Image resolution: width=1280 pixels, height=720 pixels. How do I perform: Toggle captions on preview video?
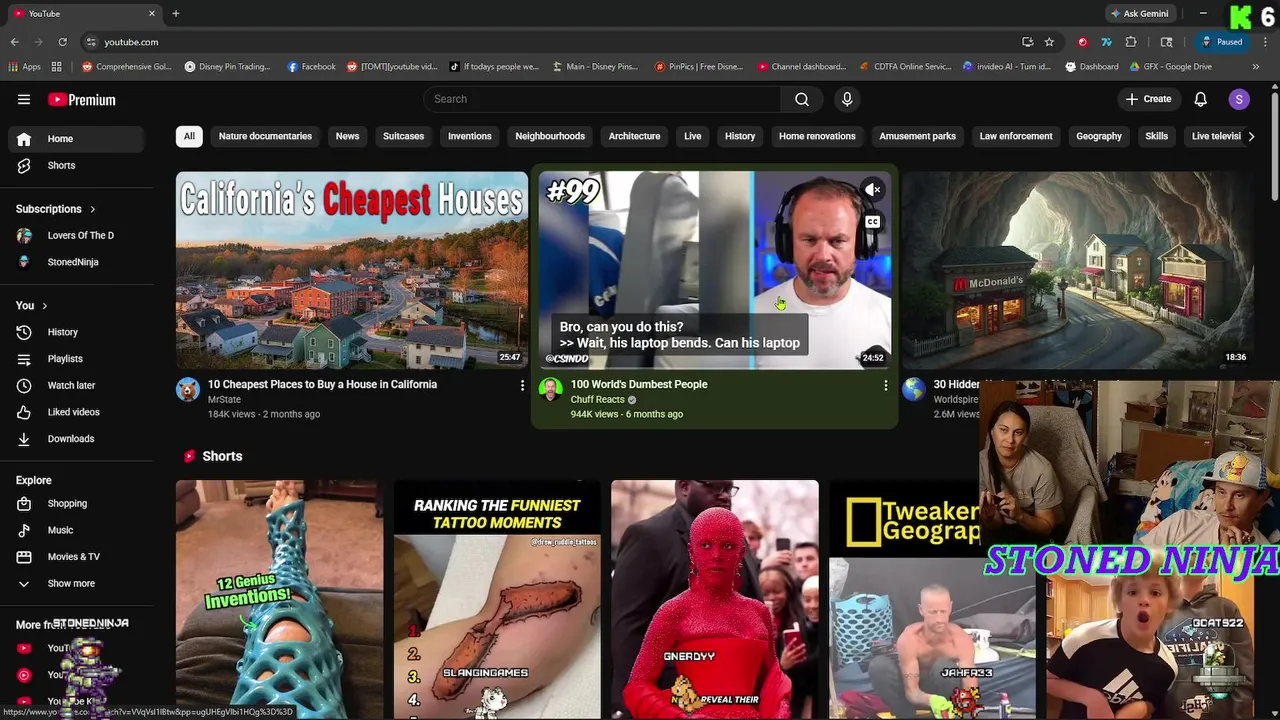[x=873, y=222]
